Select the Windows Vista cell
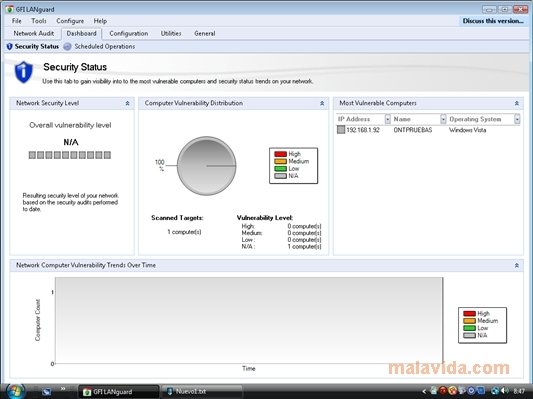The image size is (533, 399). pos(467,130)
